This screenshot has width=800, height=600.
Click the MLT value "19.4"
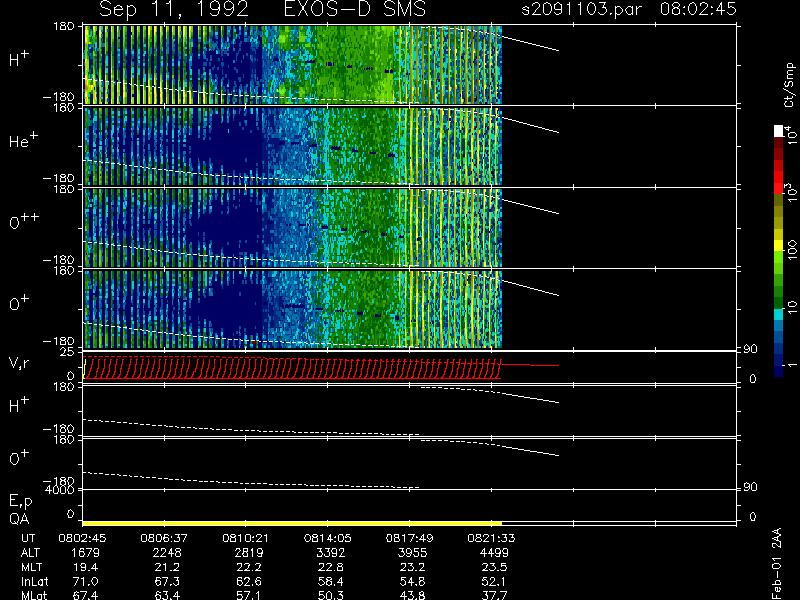pos(86,567)
